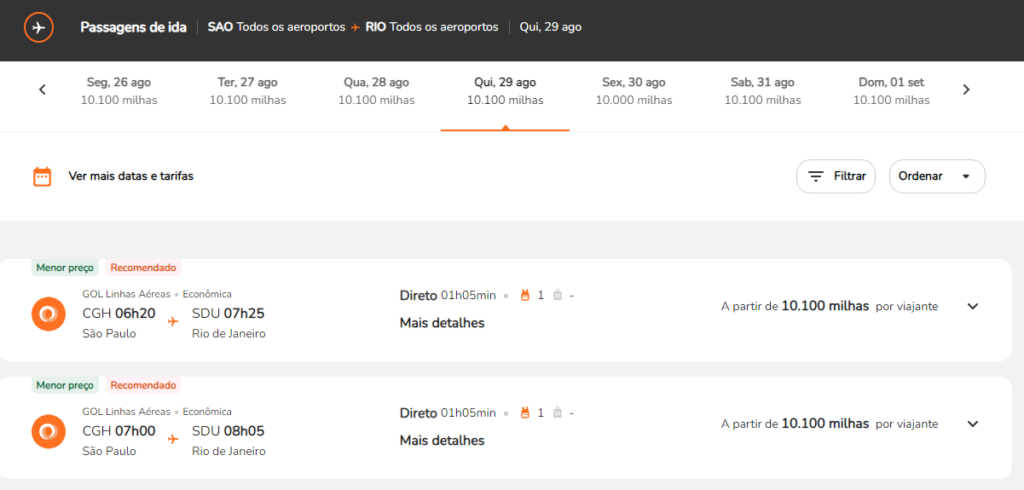Image resolution: width=1024 pixels, height=490 pixels.
Task: Click the orange plane between SAO and RIO
Action: click(355, 27)
